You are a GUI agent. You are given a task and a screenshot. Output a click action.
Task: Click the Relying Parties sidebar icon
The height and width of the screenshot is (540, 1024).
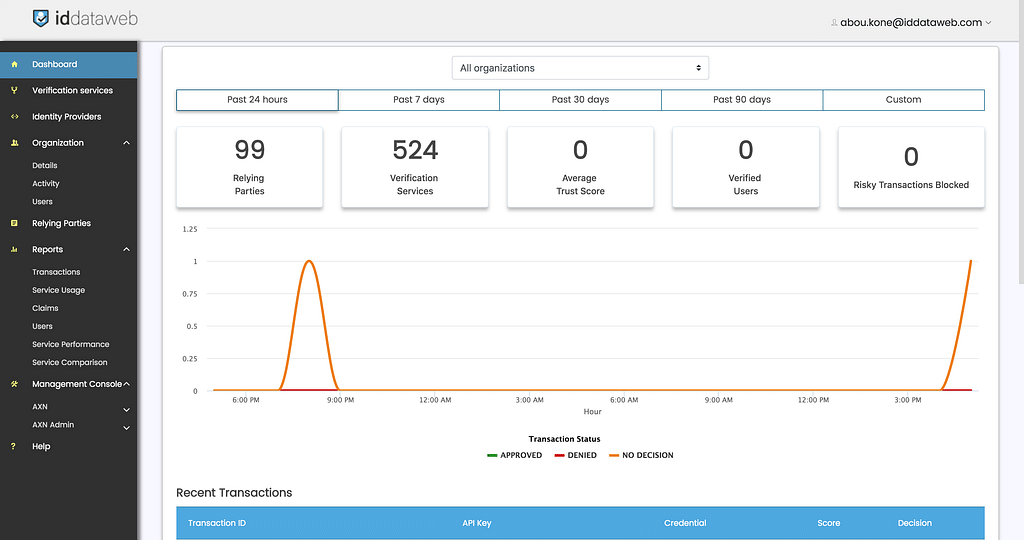point(14,223)
